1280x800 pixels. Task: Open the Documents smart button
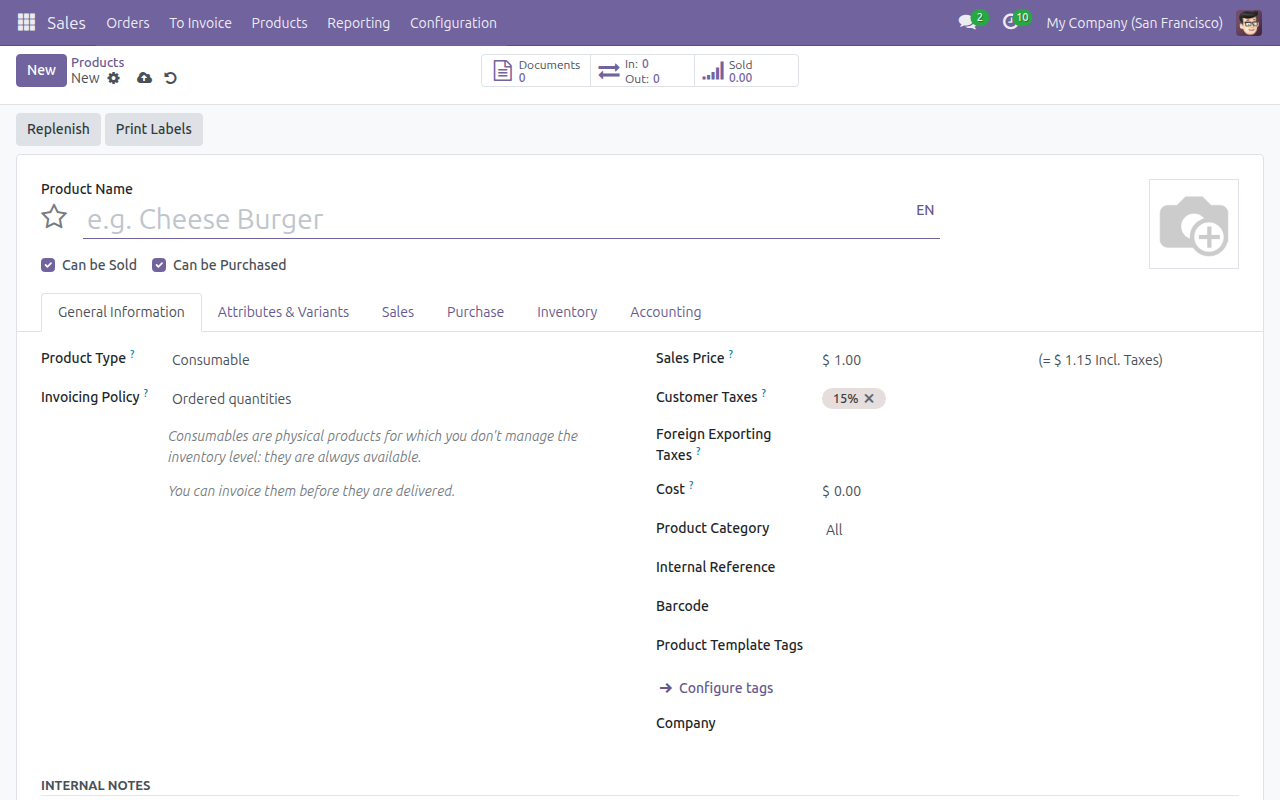click(x=537, y=71)
